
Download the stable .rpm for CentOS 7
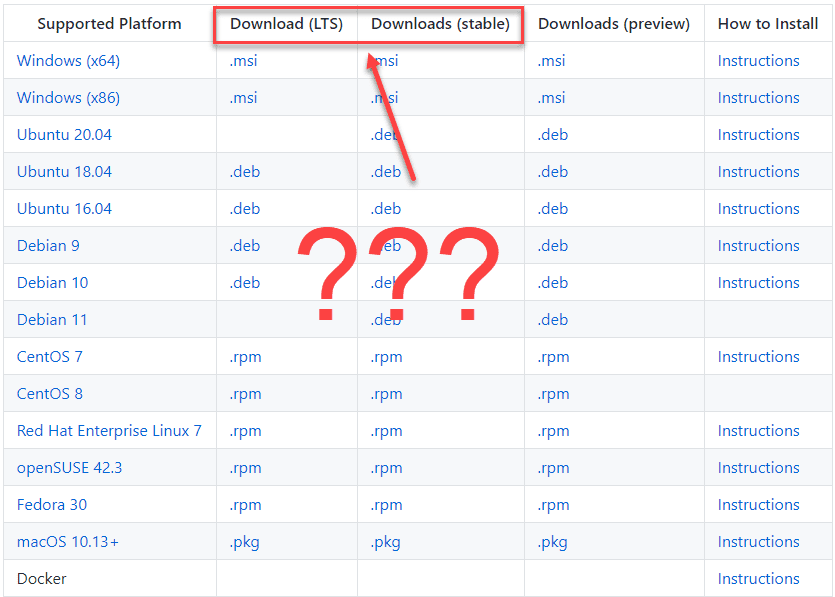click(387, 357)
